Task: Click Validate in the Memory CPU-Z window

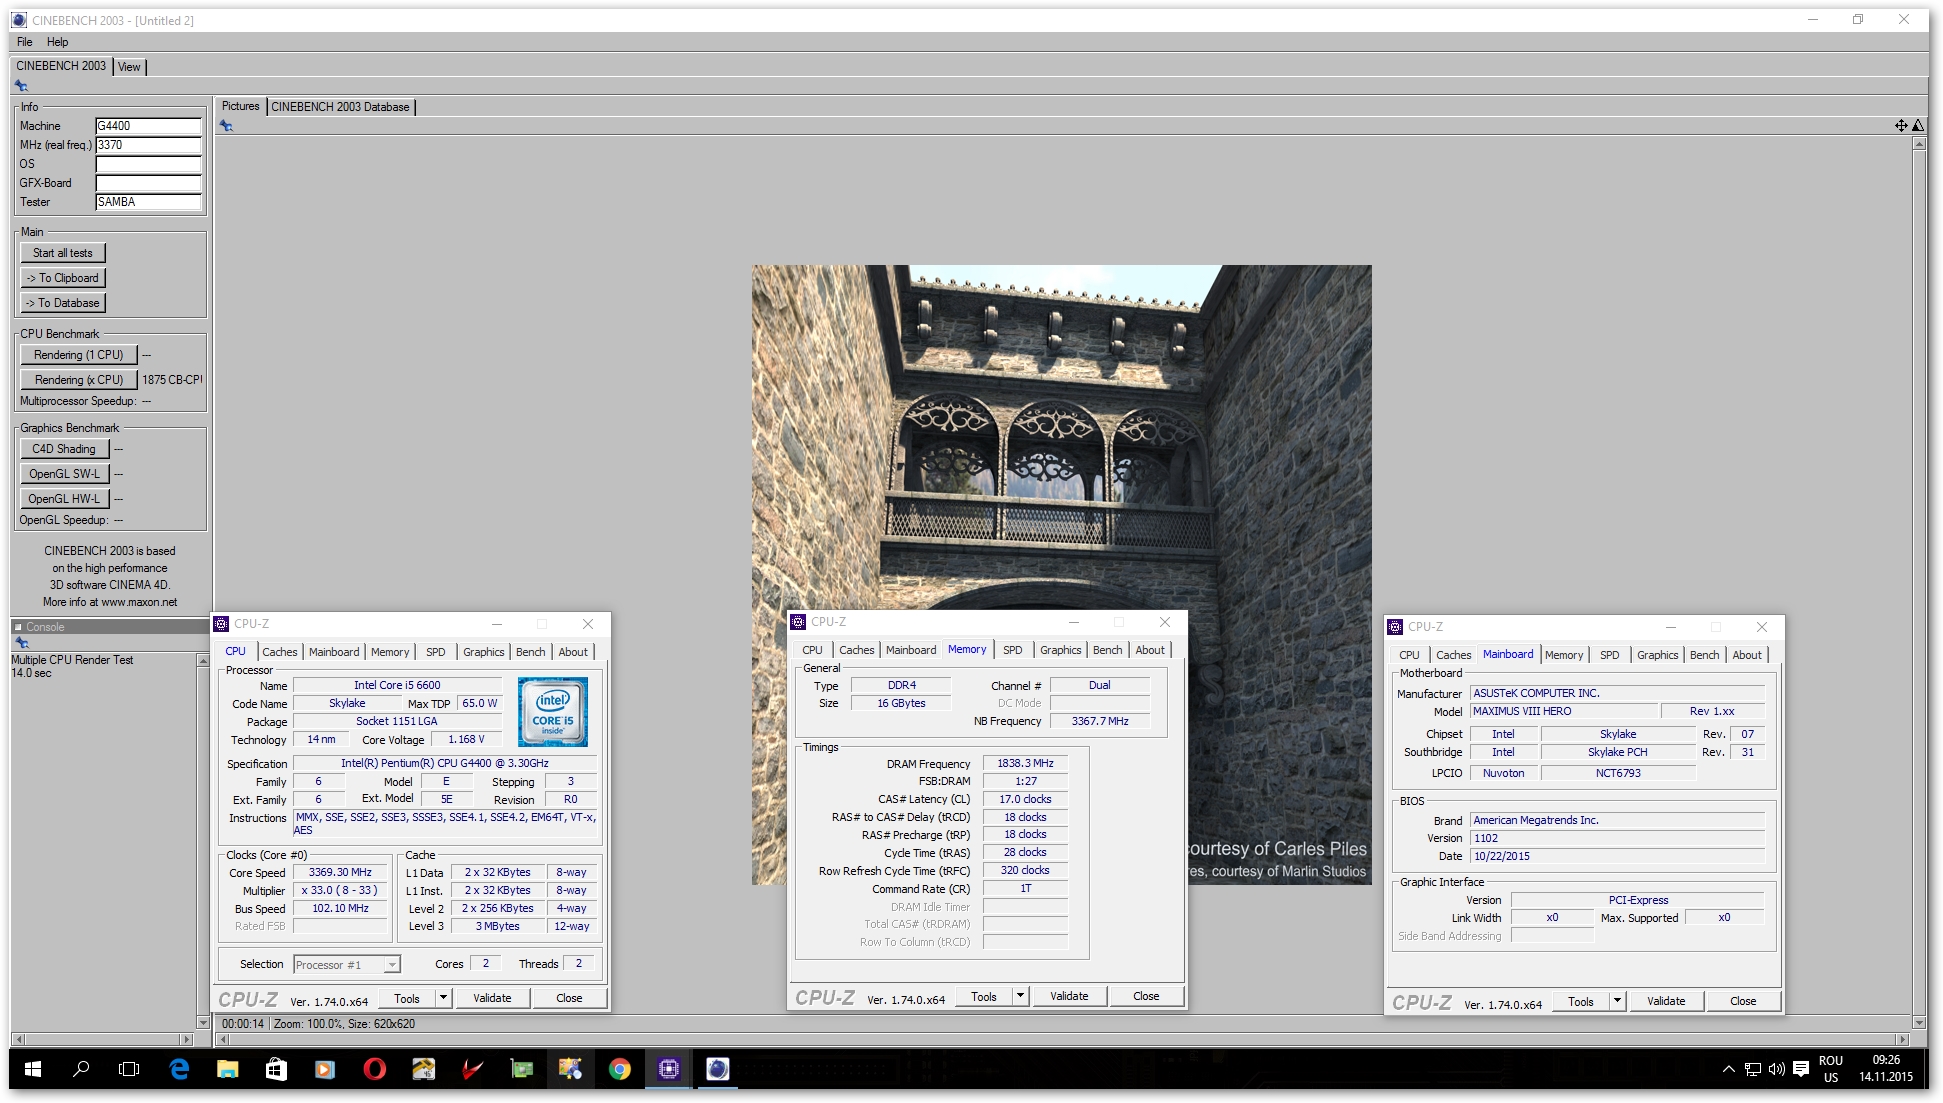Action: click(x=1069, y=996)
